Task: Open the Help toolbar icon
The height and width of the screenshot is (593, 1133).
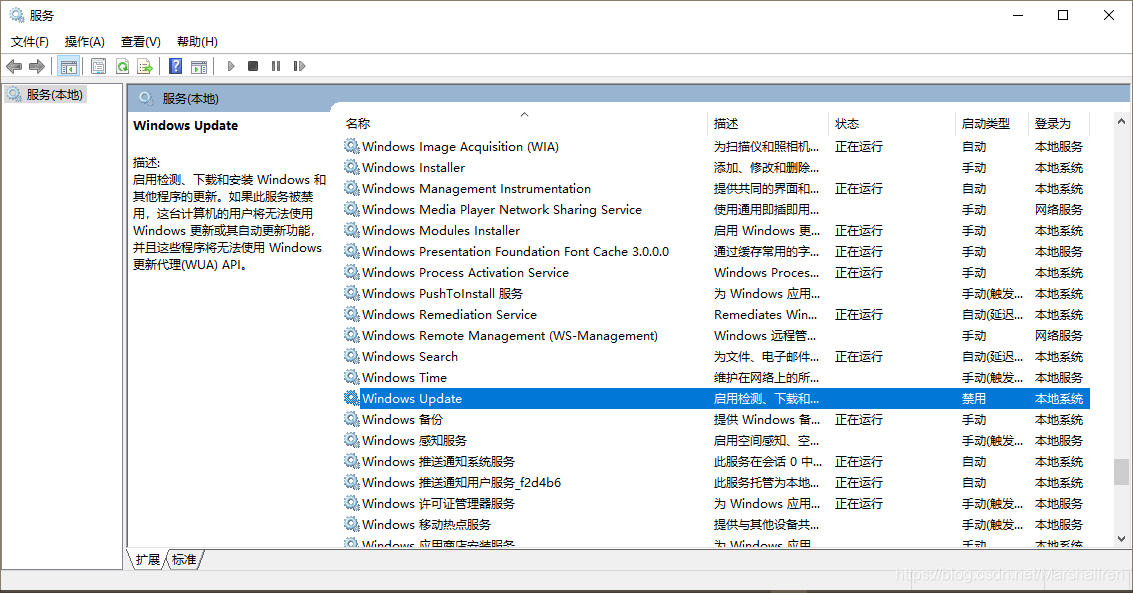Action: tap(175, 66)
